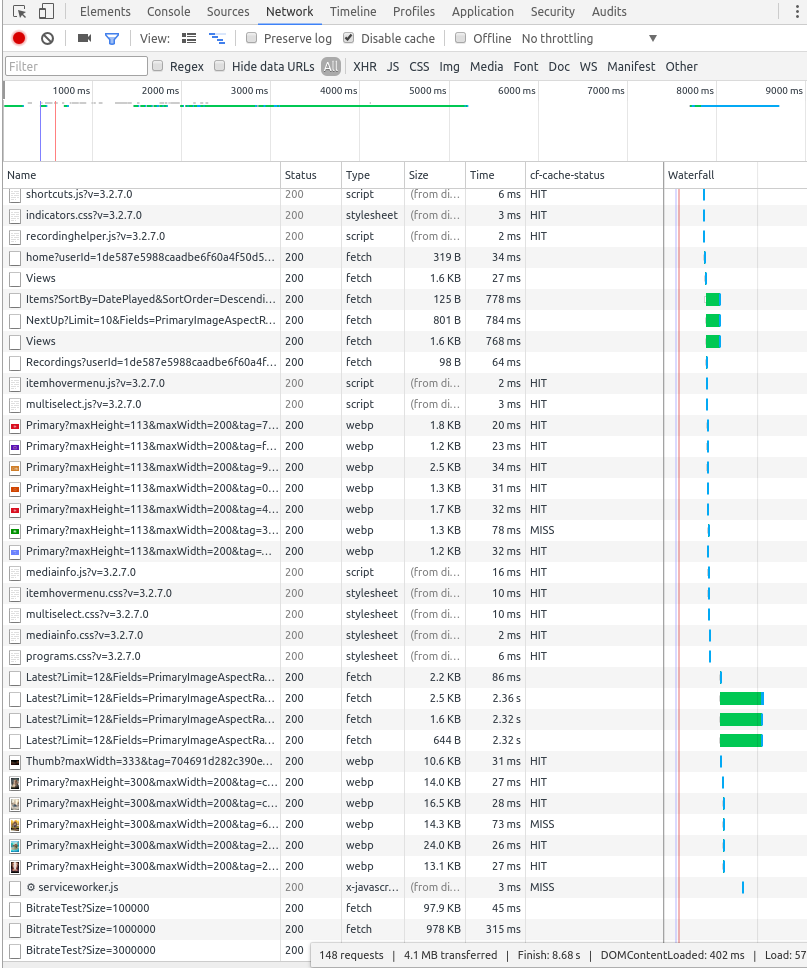
Task: Open the Application panel
Action: (x=483, y=11)
